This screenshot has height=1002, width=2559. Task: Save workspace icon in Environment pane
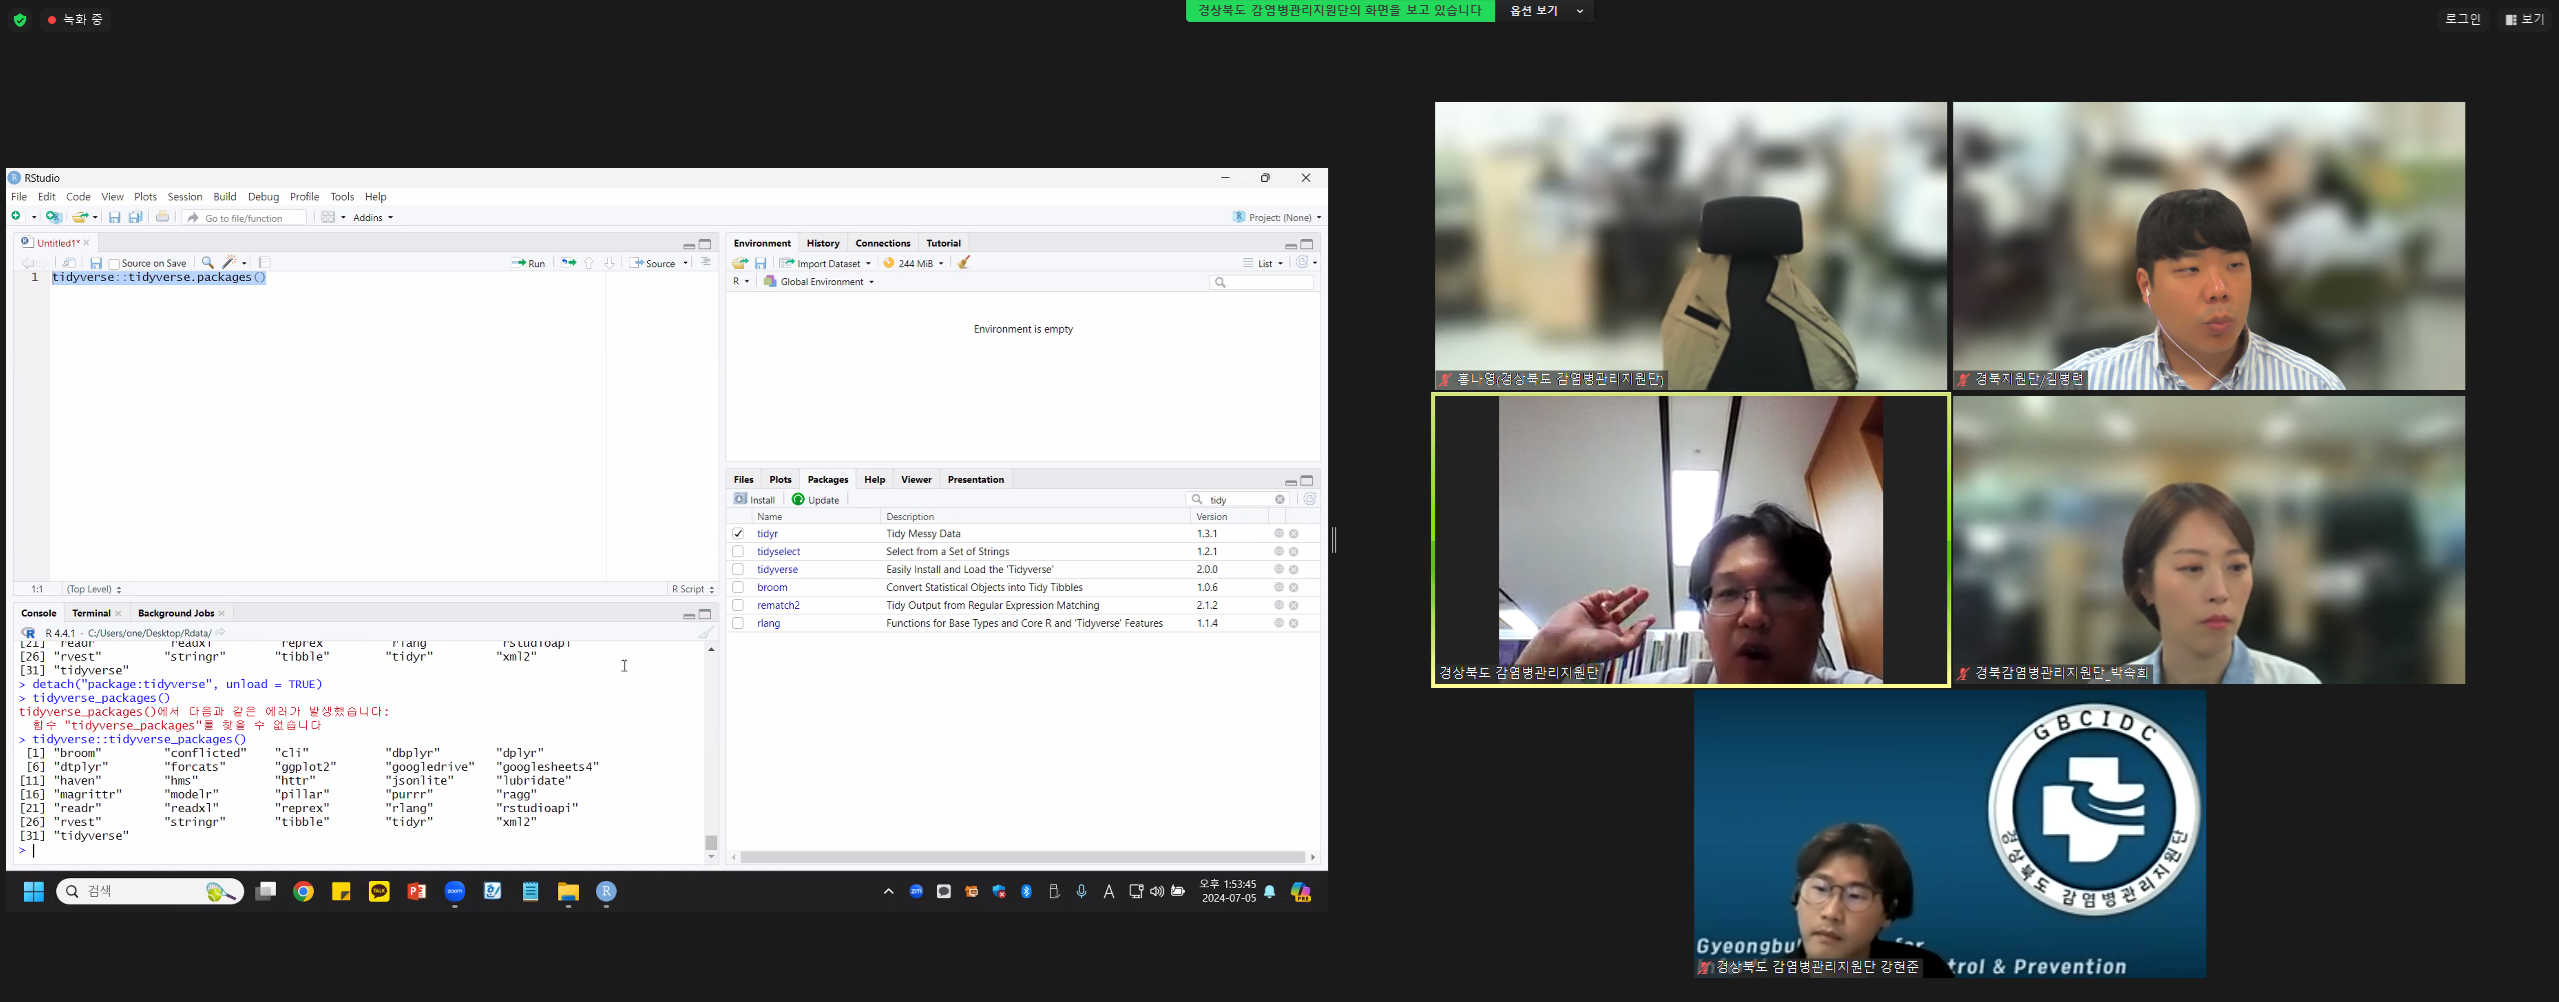(x=761, y=263)
